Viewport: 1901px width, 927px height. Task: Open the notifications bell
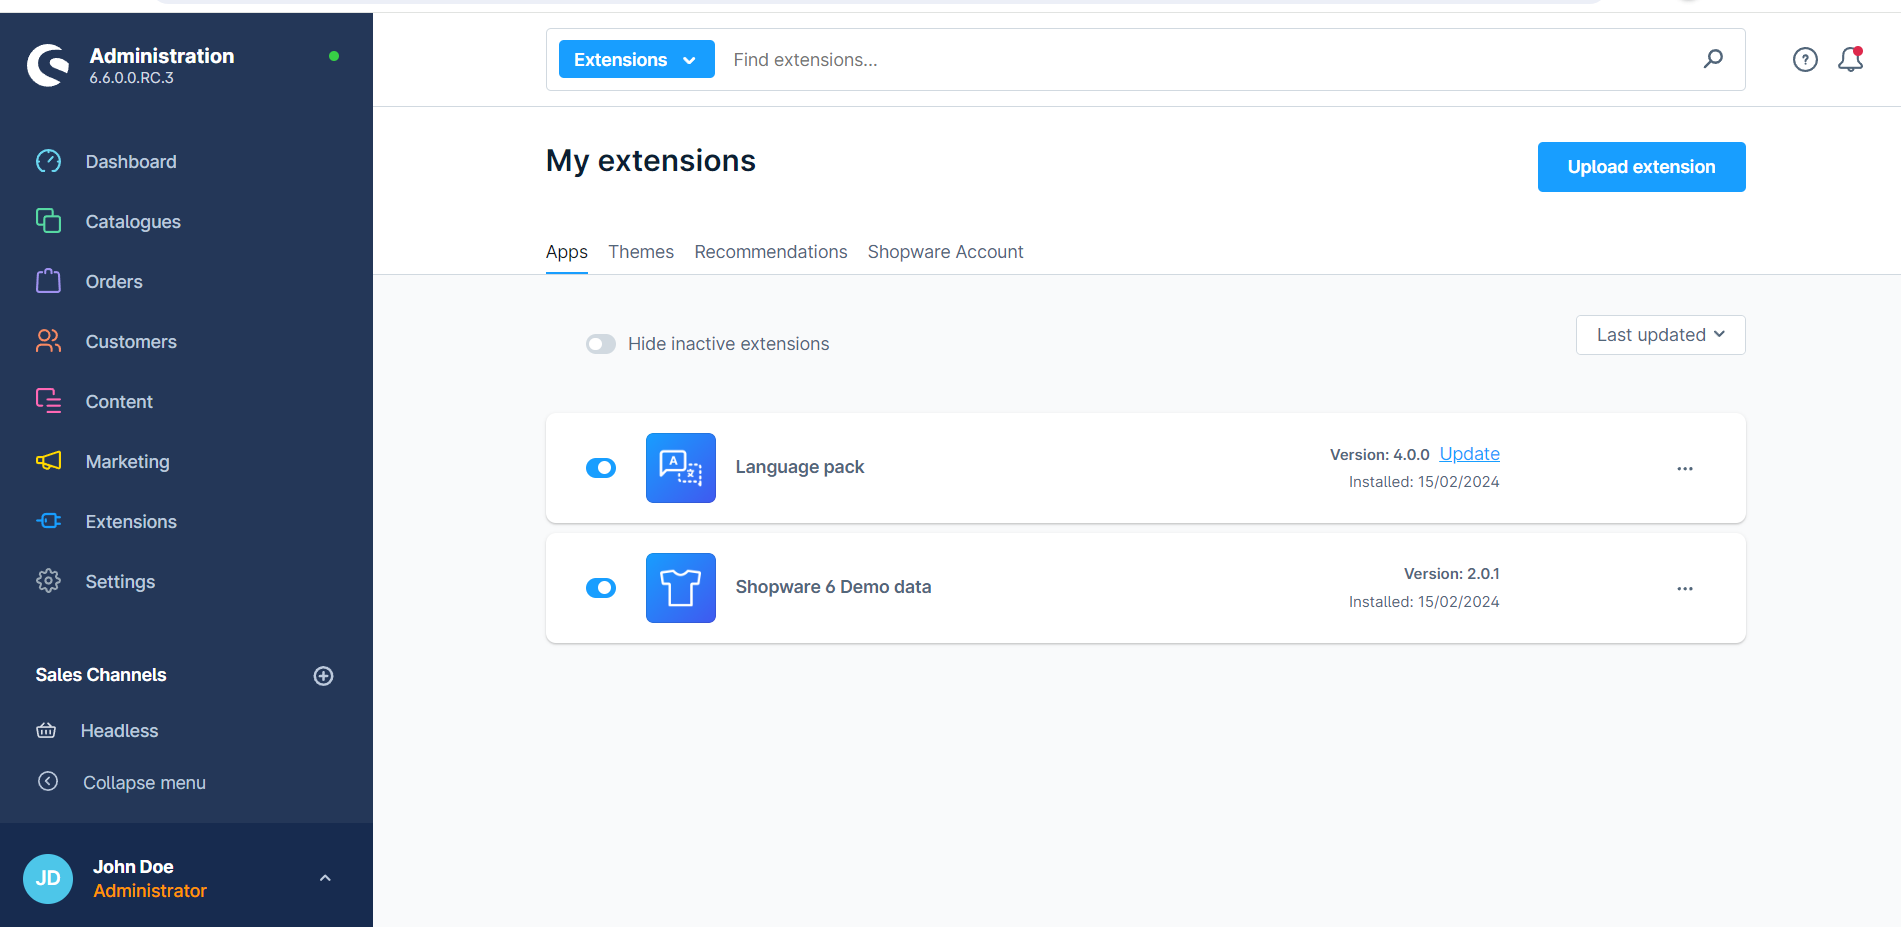[x=1850, y=59]
